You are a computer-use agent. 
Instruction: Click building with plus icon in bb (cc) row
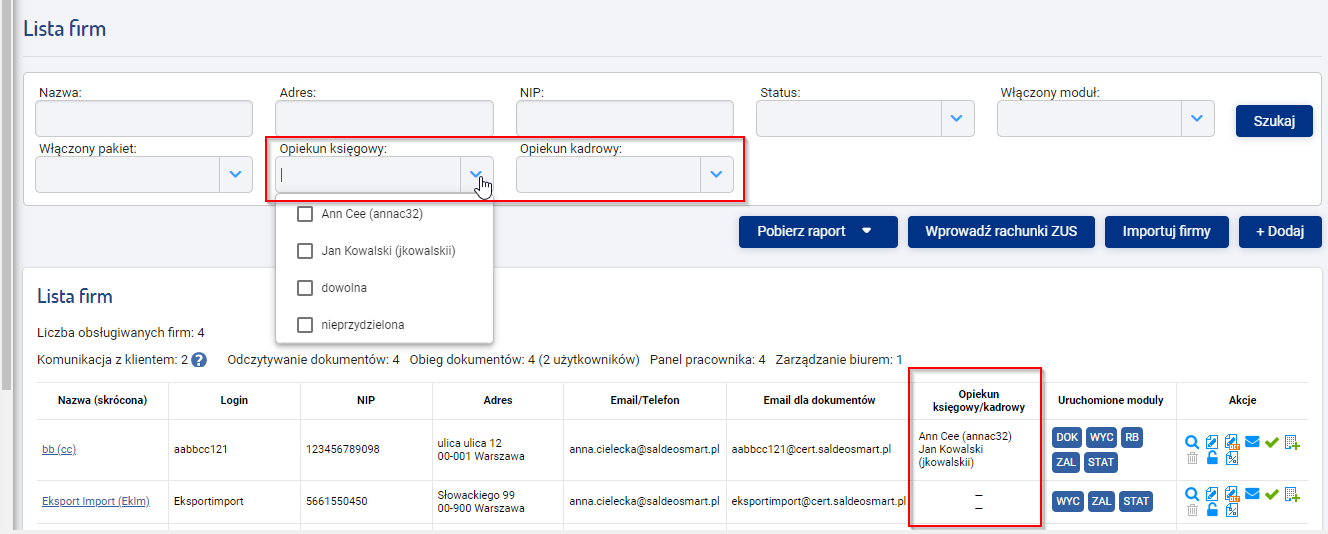pos(1292,442)
